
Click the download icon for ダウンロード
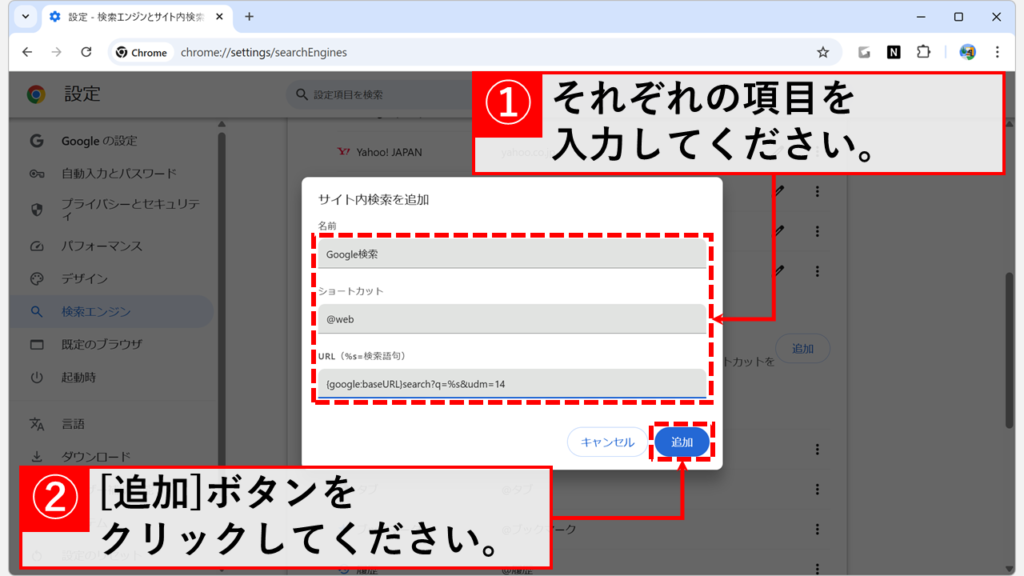[37, 456]
